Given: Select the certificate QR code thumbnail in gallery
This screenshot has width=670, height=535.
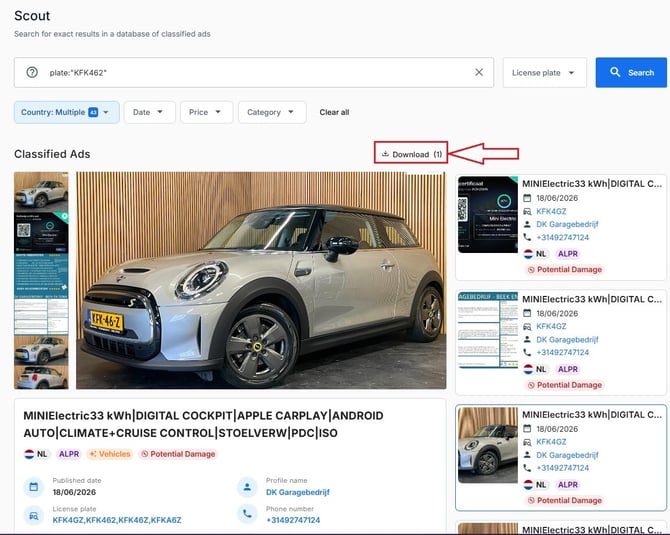Looking at the screenshot, I should tap(41, 232).
